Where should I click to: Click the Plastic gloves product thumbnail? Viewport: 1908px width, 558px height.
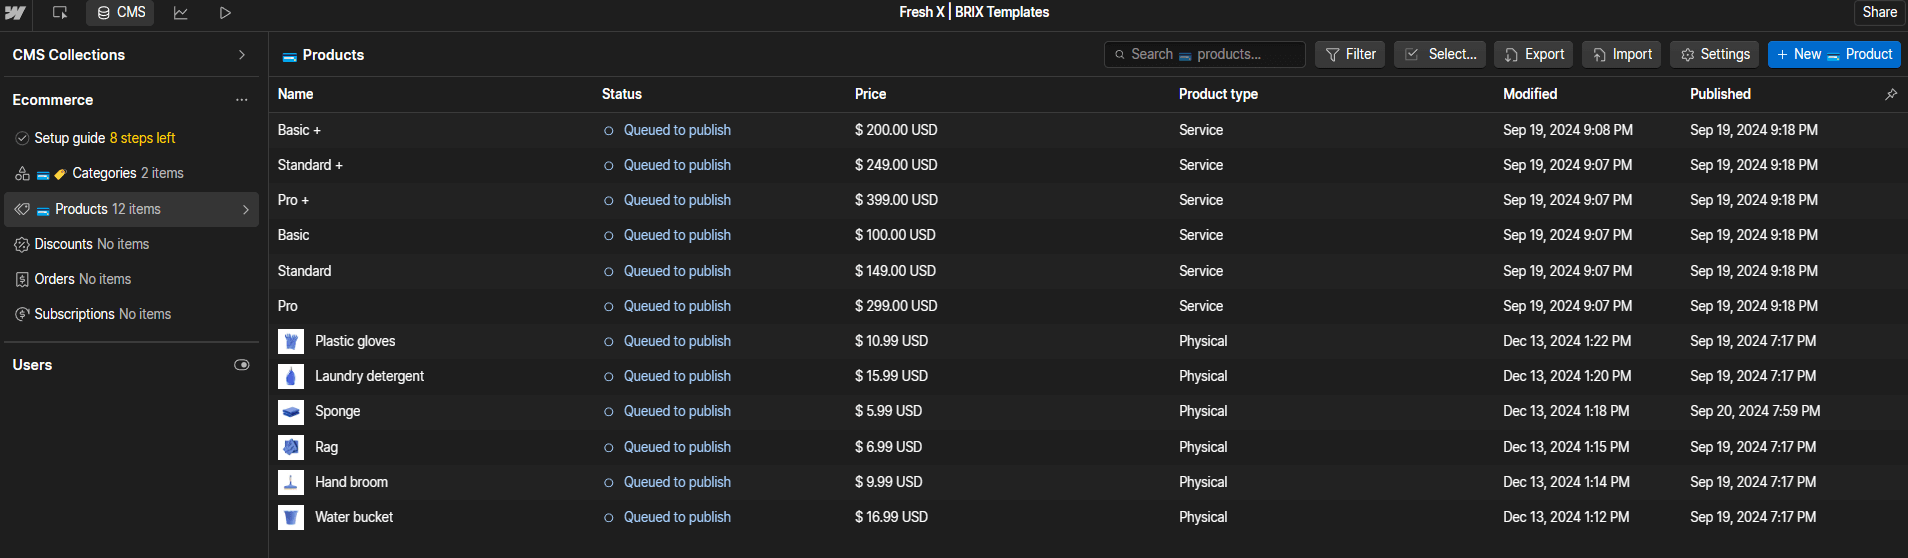click(x=291, y=341)
